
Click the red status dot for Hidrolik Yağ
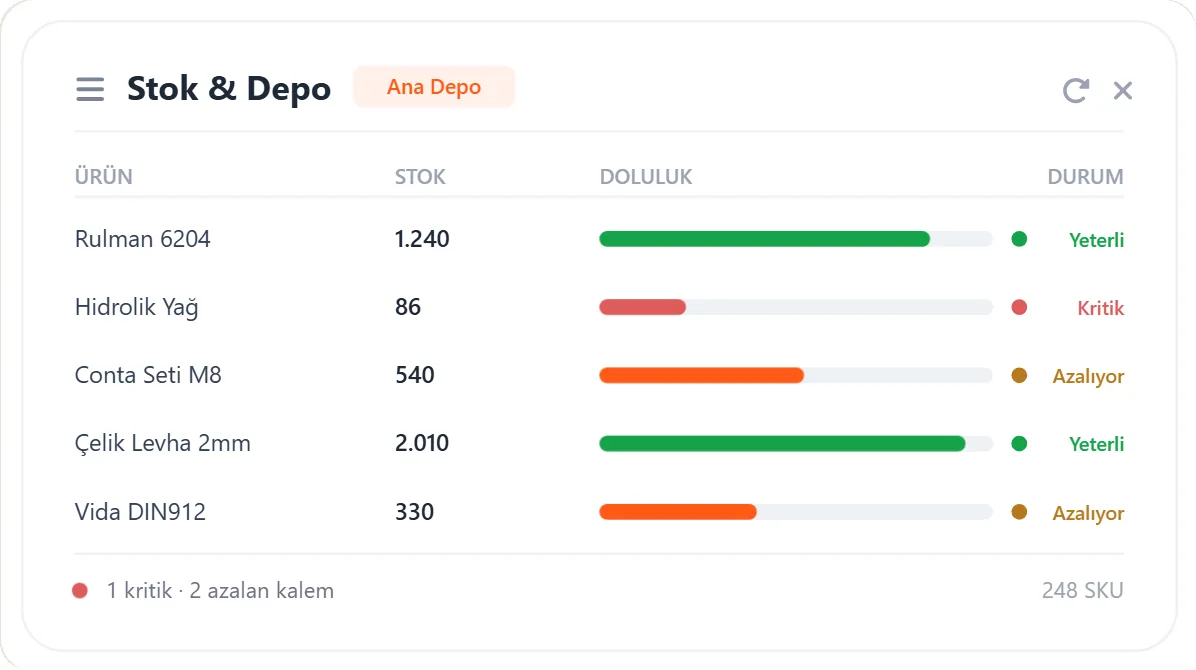[1019, 307]
